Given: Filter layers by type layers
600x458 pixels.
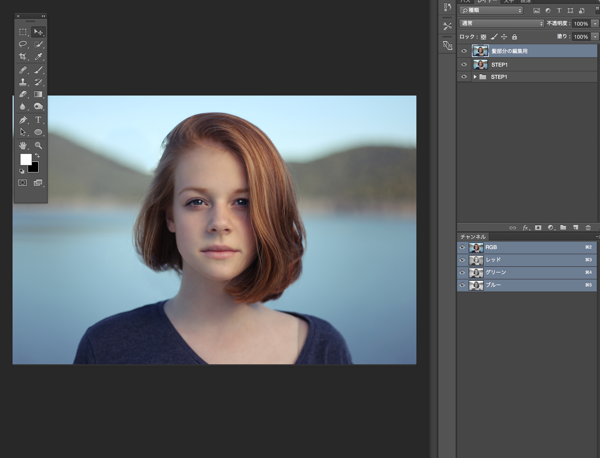Looking at the screenshot, I should coord(559,11).
